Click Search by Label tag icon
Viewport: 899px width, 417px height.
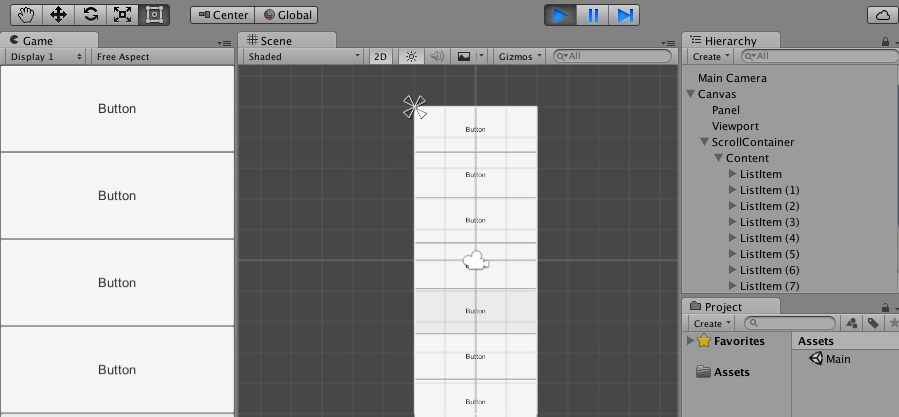point(873,324)
